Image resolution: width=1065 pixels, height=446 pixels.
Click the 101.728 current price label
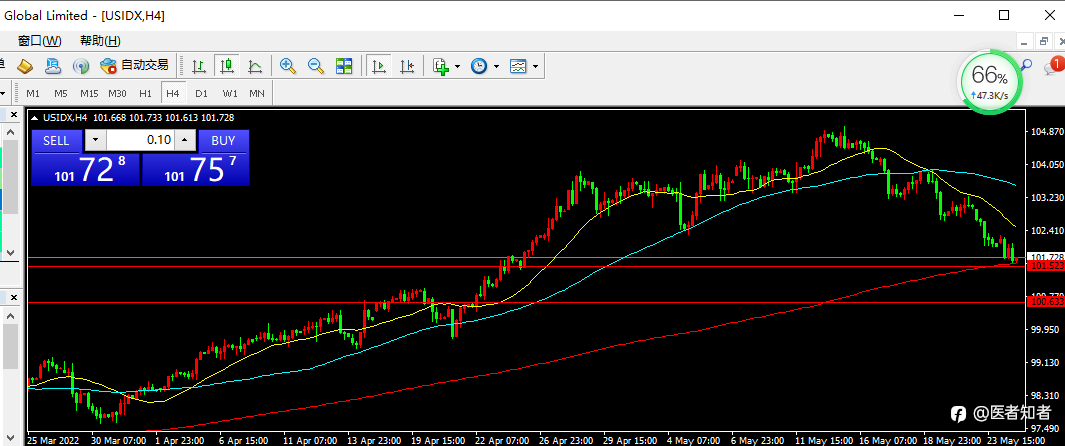pyautogui.click(x=1047, y=257)
